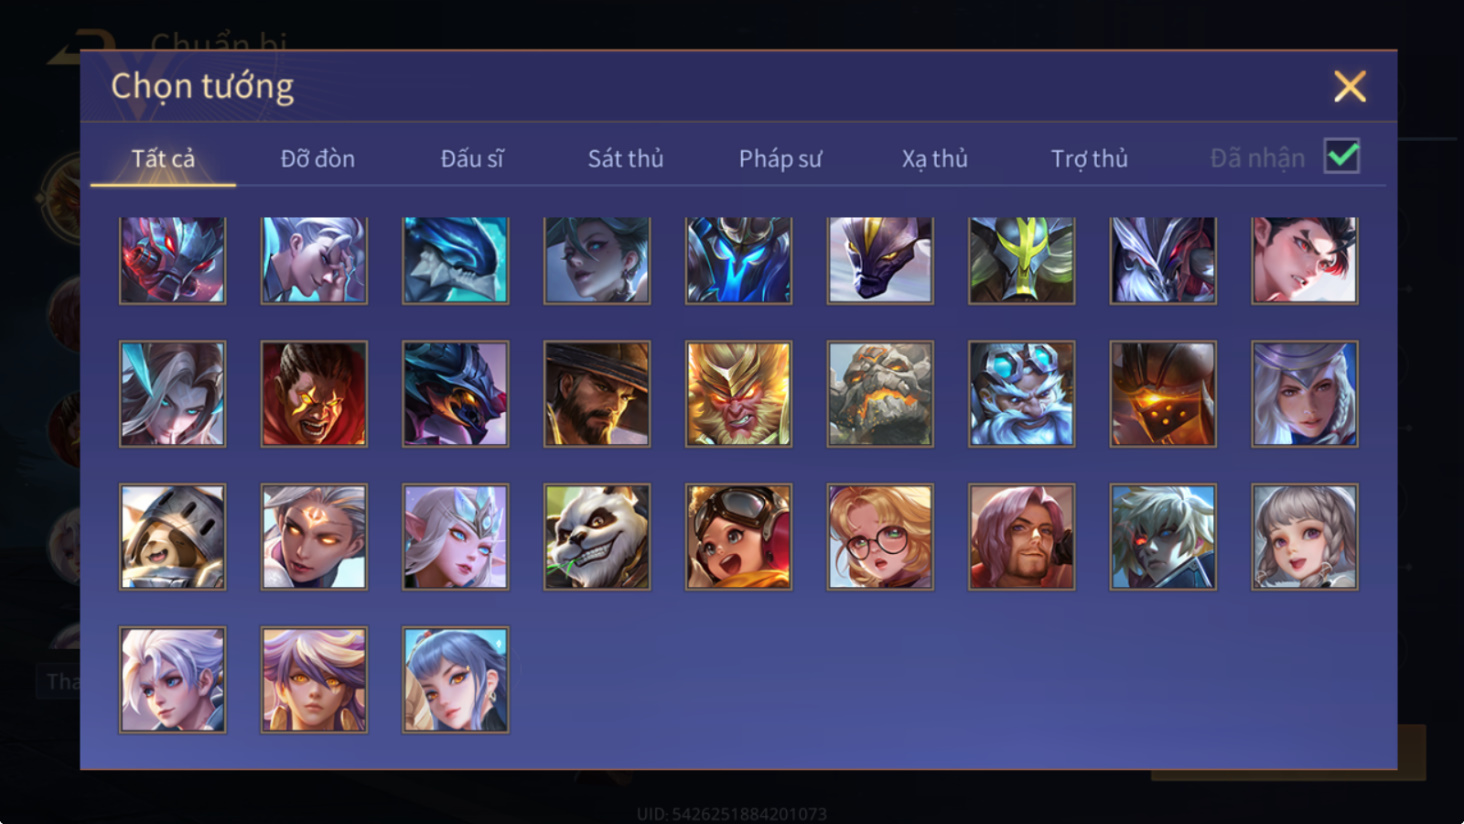Uncheck the Đã nhận checkbox
This screenshot has height=824, width=1464.
tap(1342, 156)
